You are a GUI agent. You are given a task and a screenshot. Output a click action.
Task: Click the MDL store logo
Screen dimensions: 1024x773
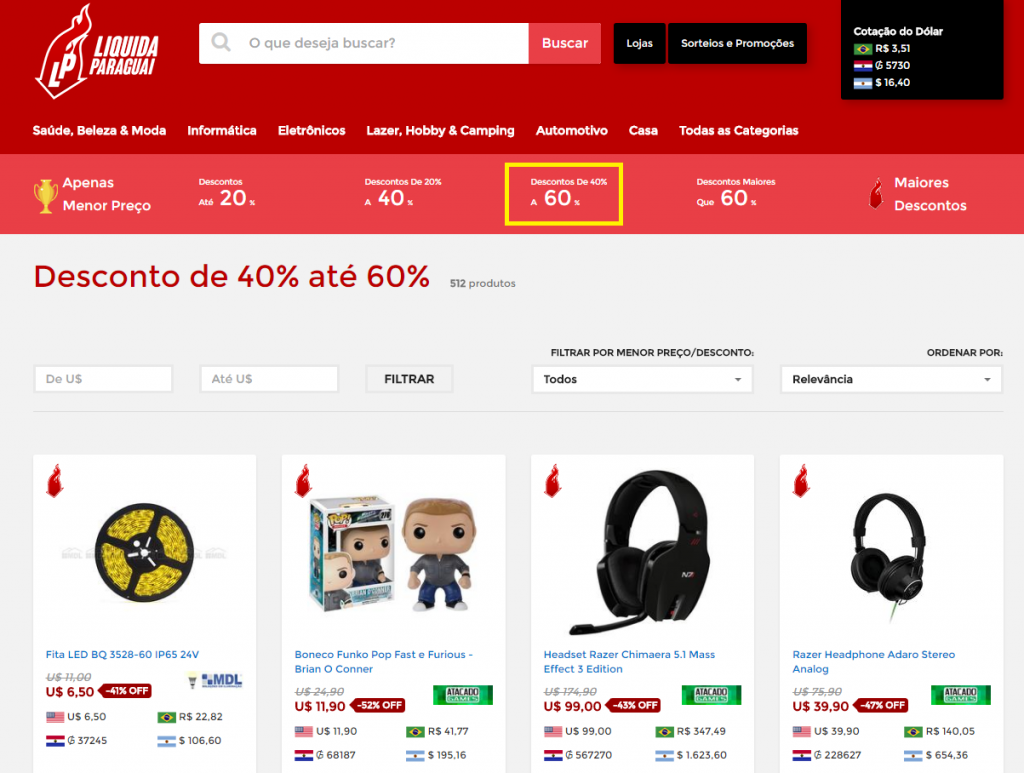216,680
